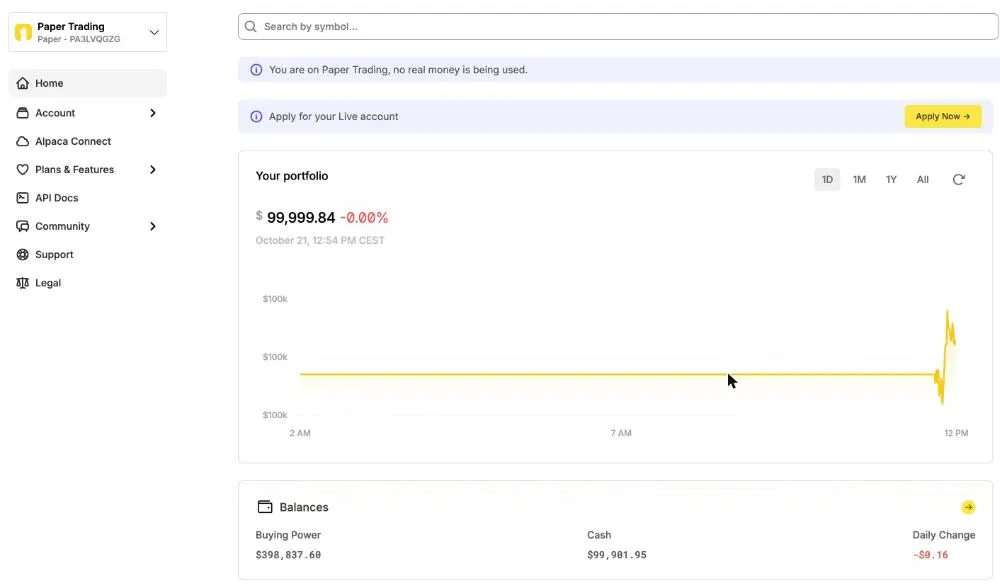Click the 7 AM axis label

[x=621, y=433]
